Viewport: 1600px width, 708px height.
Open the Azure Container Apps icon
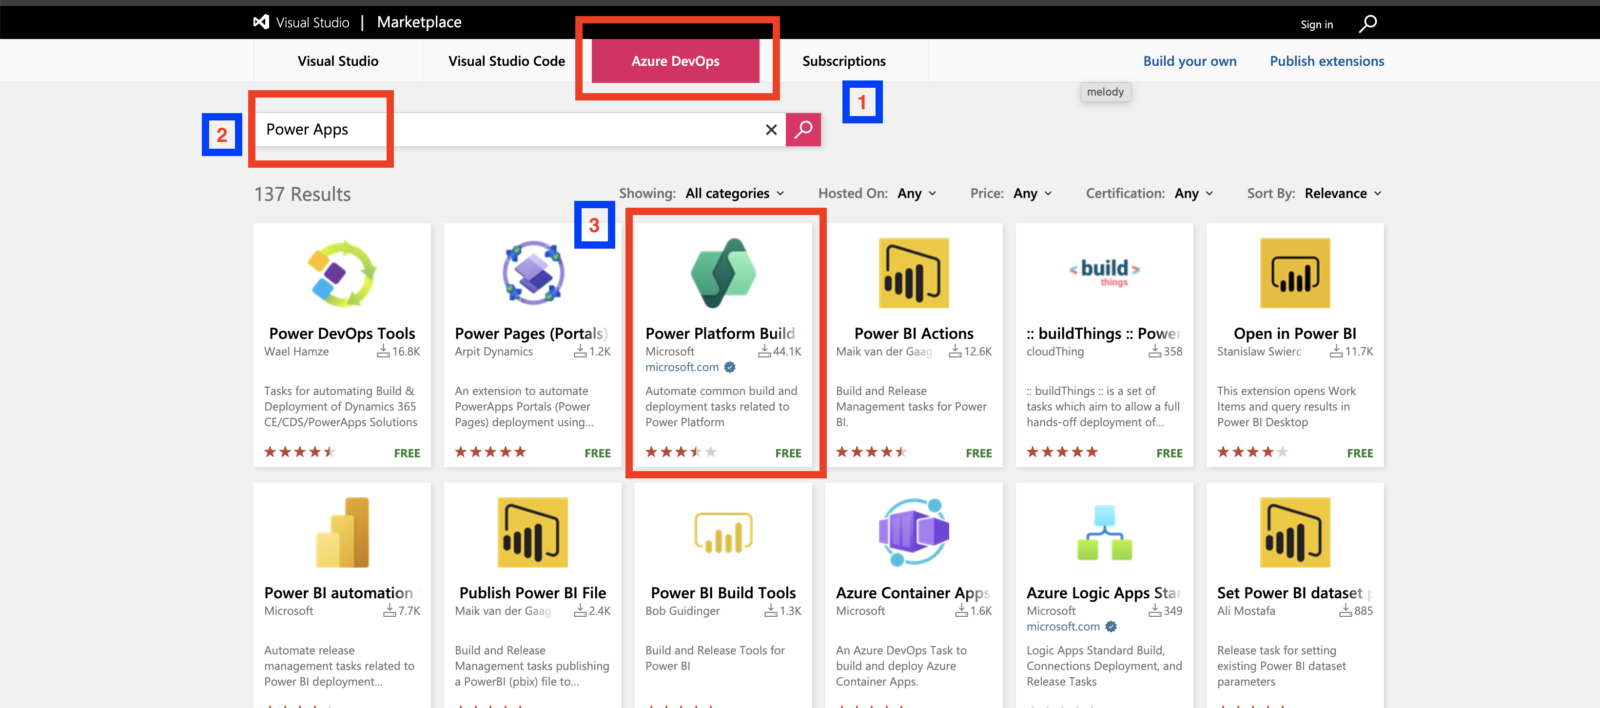[914, 532]
